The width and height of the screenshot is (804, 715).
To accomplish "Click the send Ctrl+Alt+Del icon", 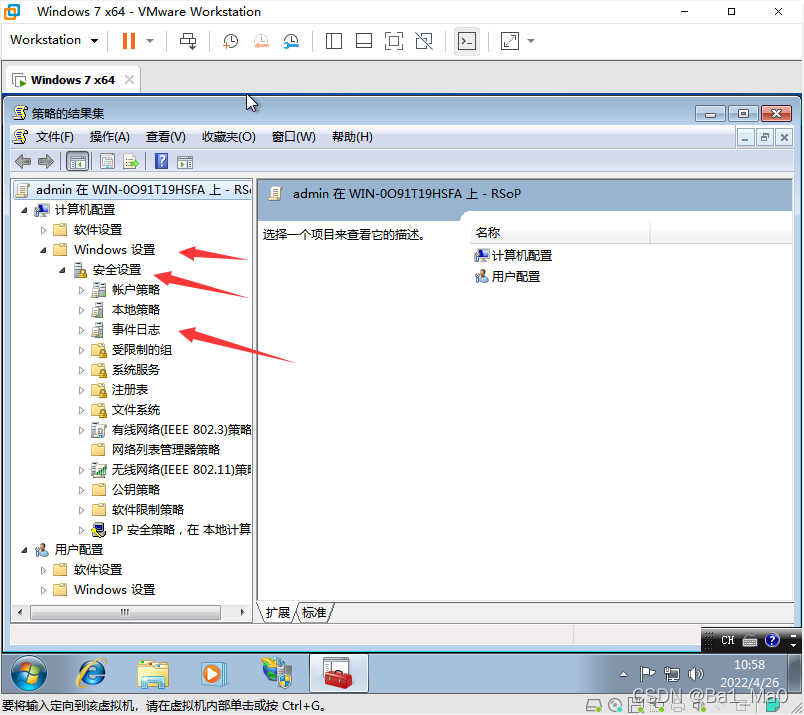I will click(188, 41).
